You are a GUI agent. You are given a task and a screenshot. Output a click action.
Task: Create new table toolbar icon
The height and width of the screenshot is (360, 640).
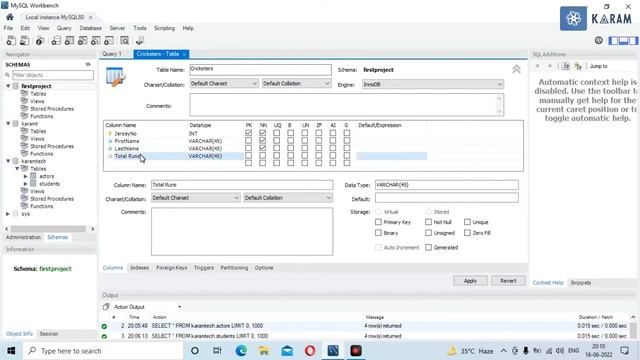pos(69,40)
